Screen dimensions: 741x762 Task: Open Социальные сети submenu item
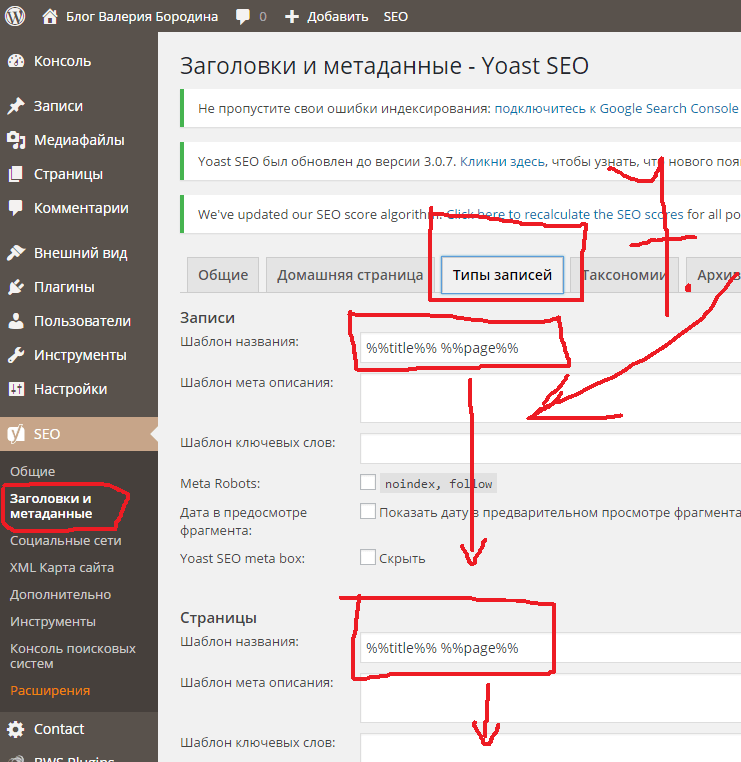click(66, 540)
